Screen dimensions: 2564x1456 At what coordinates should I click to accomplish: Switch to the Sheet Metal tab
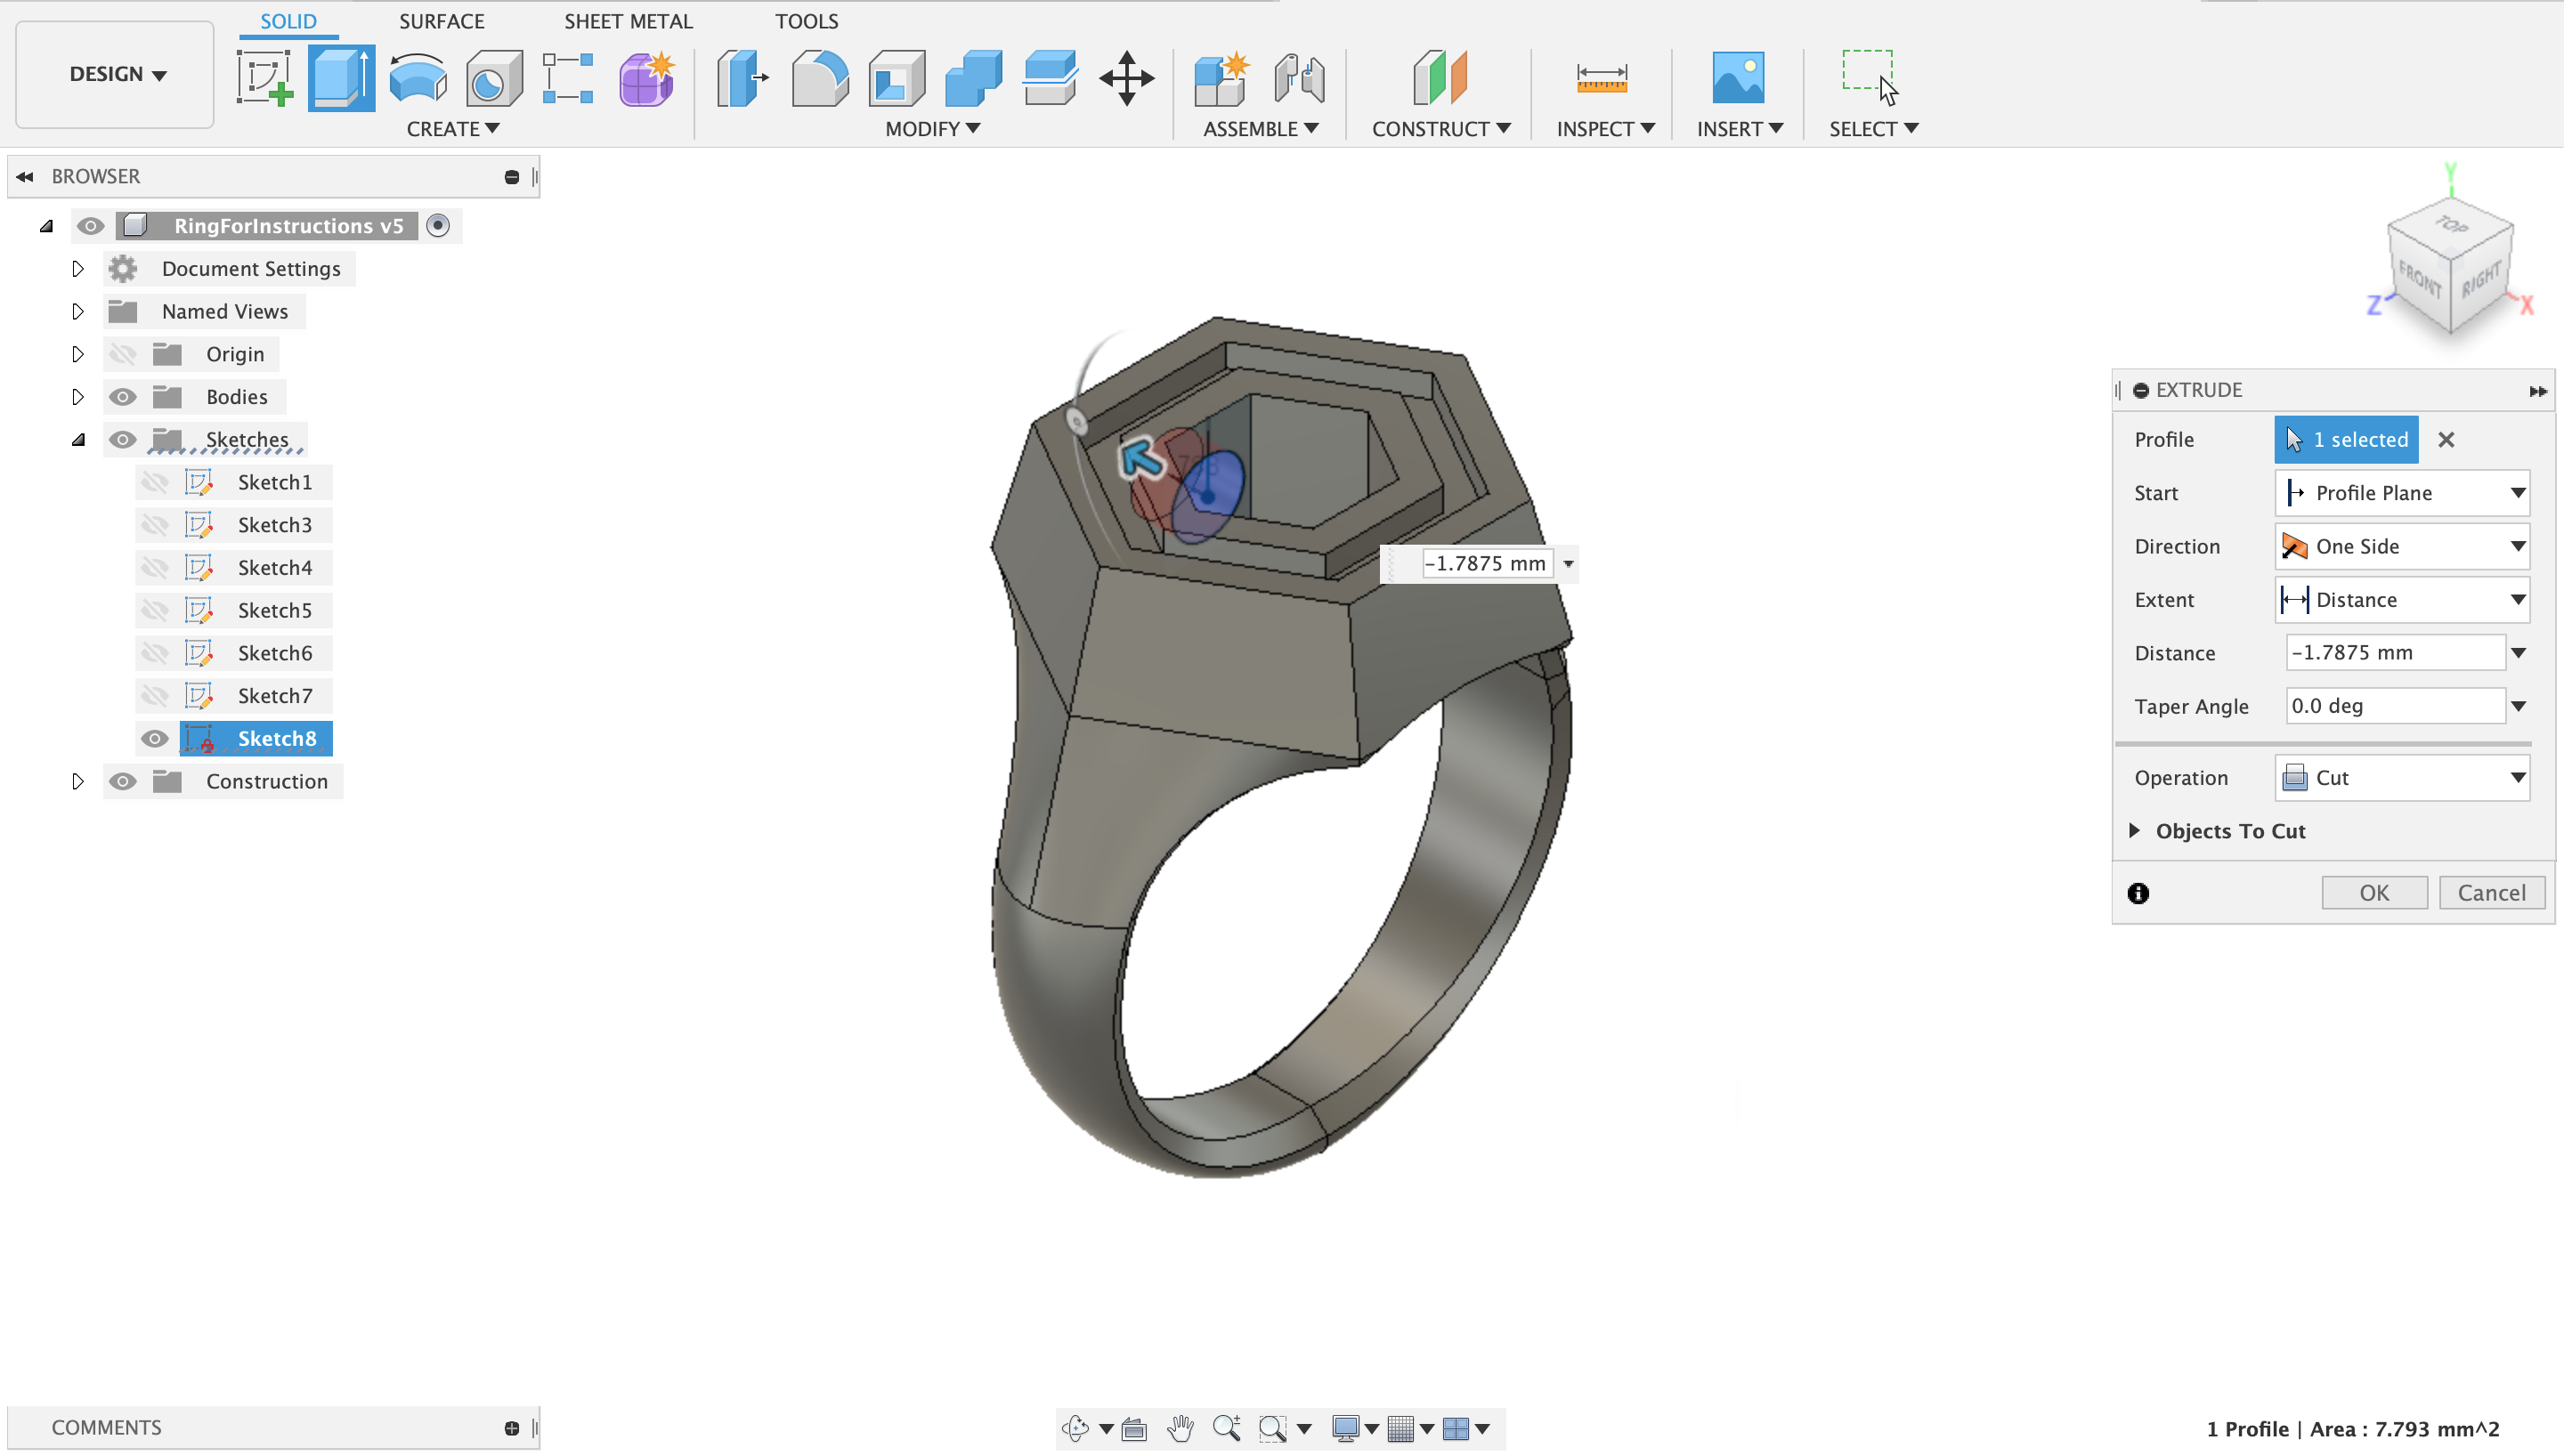click(x=628, y=21)
